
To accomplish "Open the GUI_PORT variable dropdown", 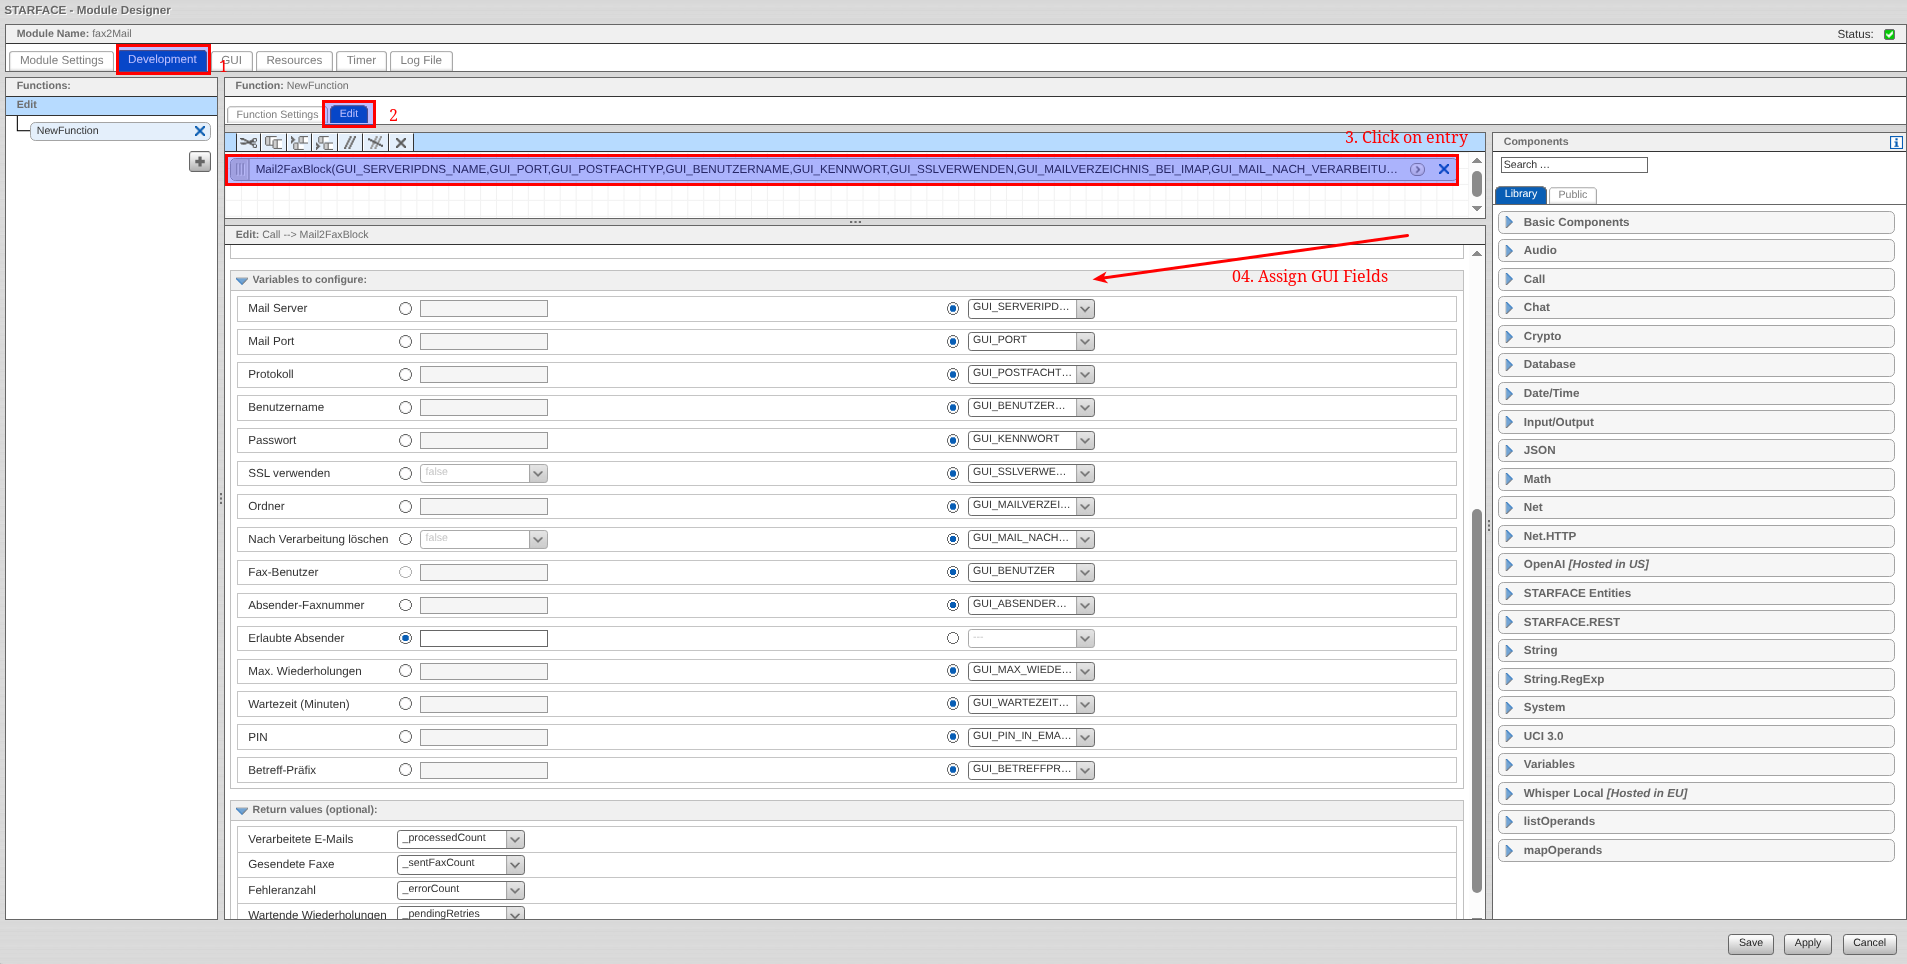I will (1085, 342).
